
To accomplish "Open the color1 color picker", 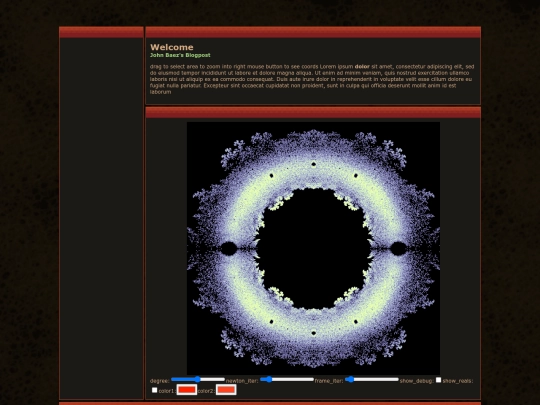I will point(187,390).
